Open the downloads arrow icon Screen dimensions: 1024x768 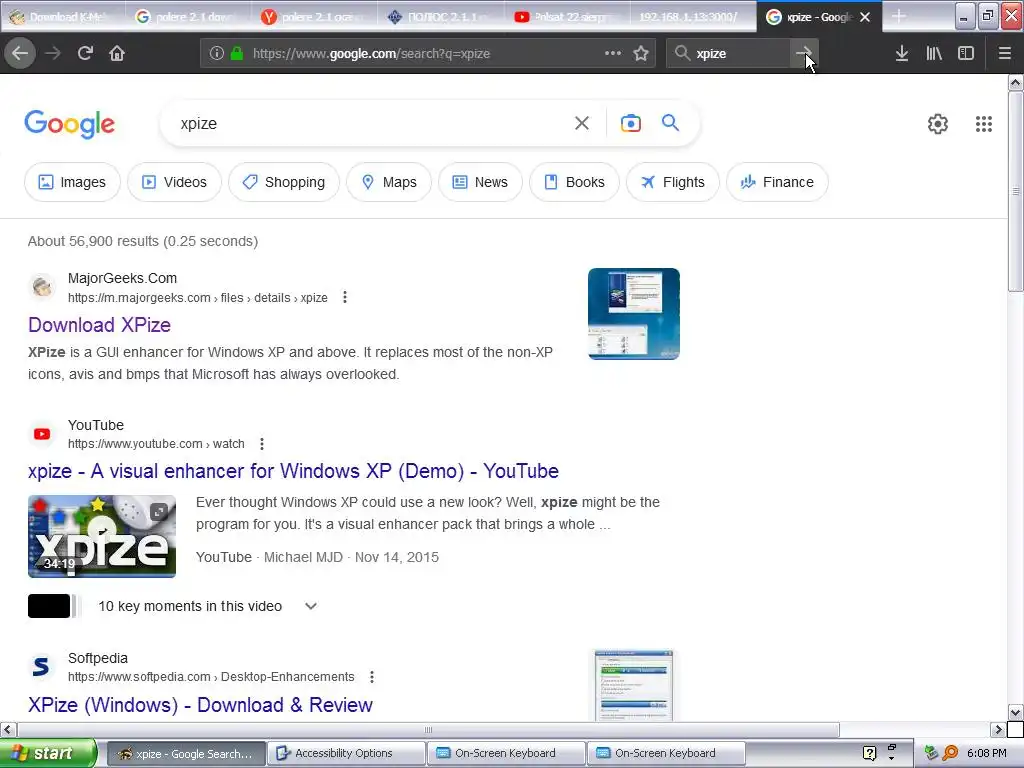click(x=901, y=53)
